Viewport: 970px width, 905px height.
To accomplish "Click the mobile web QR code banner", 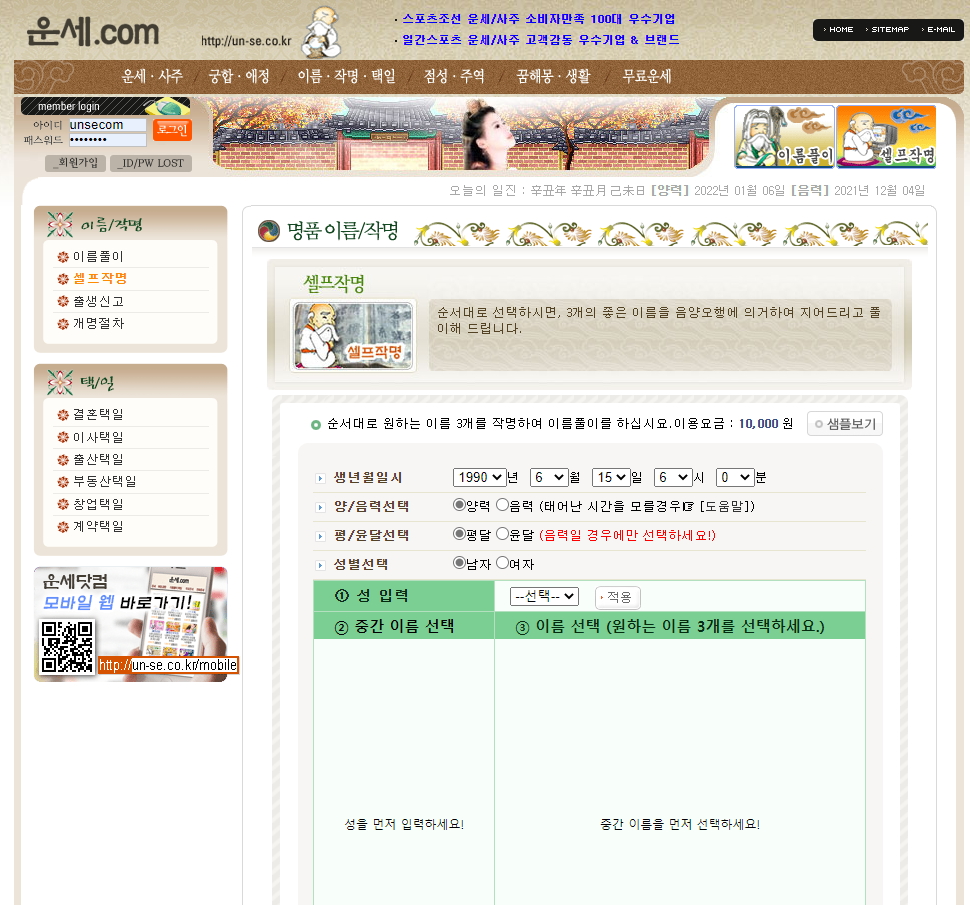I will pyautogui.click(x=131, y=624).
